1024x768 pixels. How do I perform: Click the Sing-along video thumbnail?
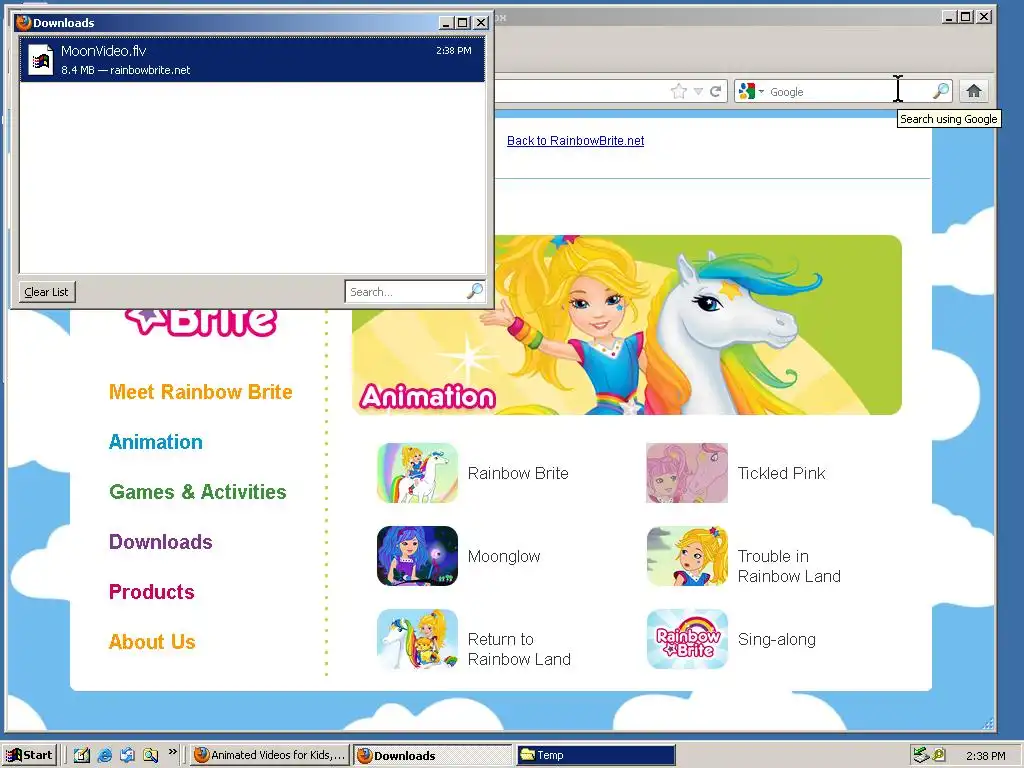(687, 639)
